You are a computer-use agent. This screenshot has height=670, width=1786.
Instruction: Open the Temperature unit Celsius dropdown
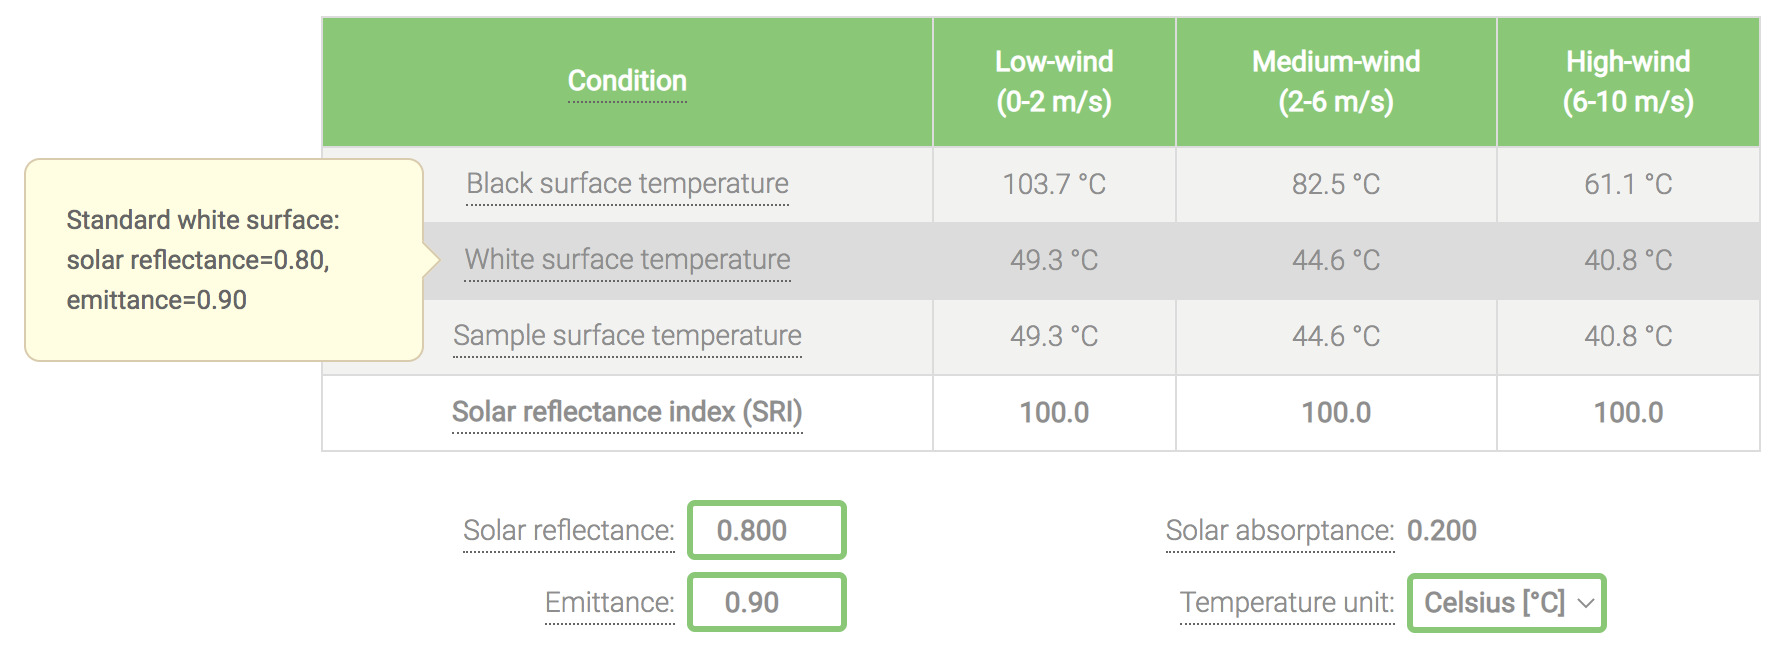[x=1506, y=603]
